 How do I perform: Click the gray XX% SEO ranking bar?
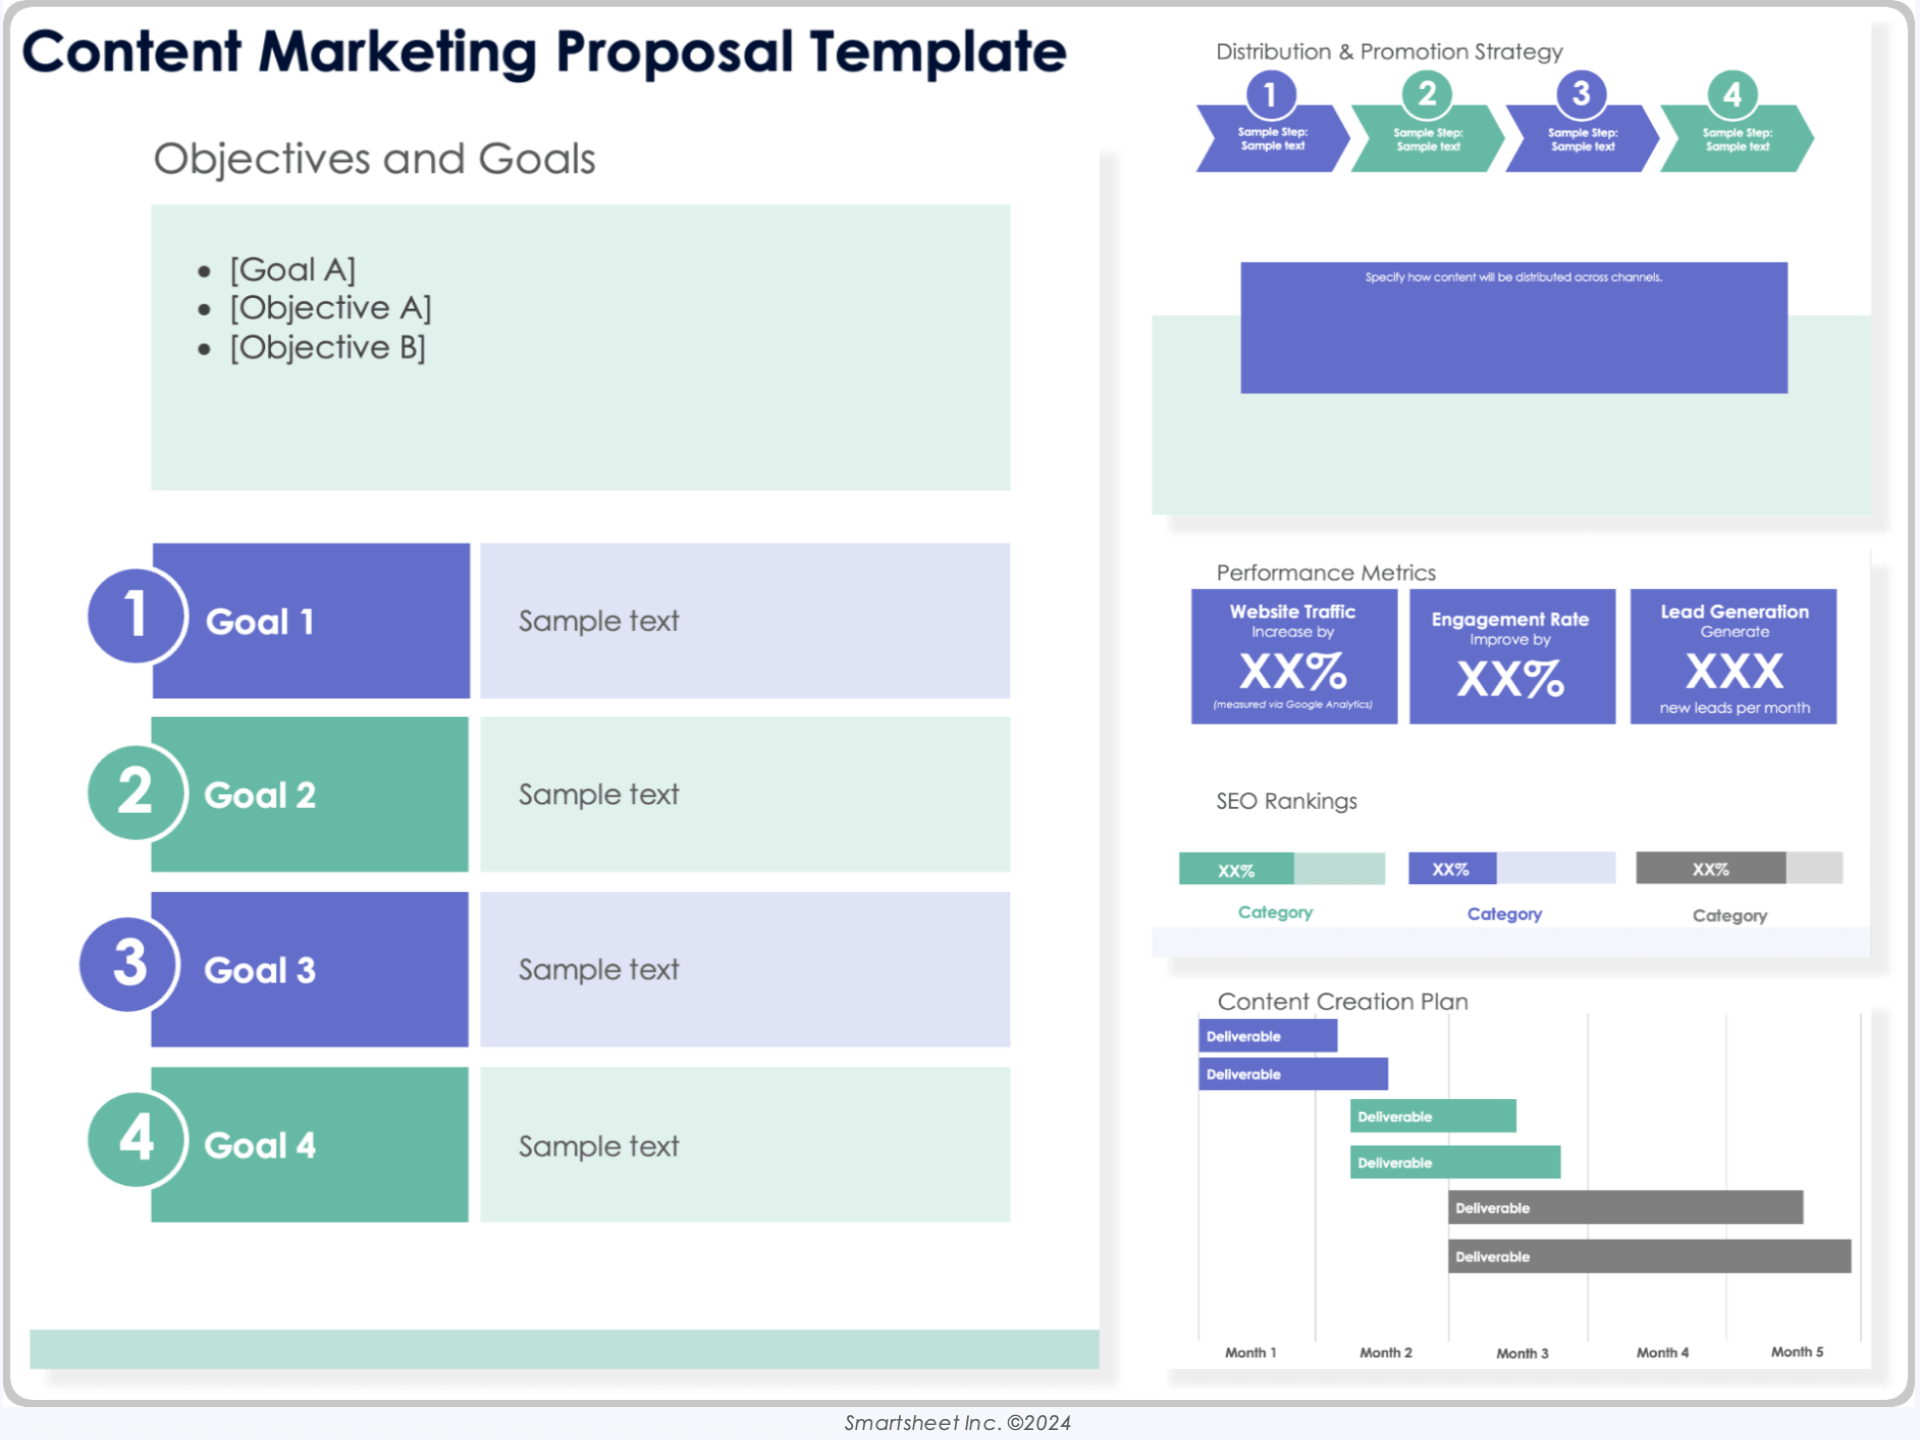pyautogui.click(x=1739, y=868)
